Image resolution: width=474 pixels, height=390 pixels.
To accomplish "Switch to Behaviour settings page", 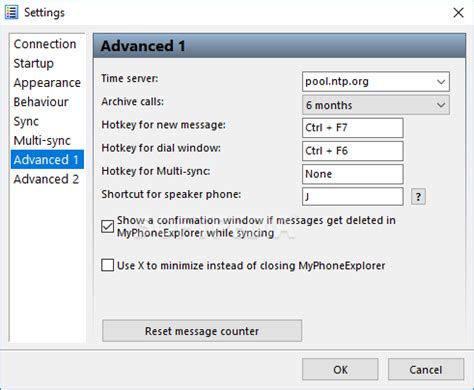I will pos(47,102).
